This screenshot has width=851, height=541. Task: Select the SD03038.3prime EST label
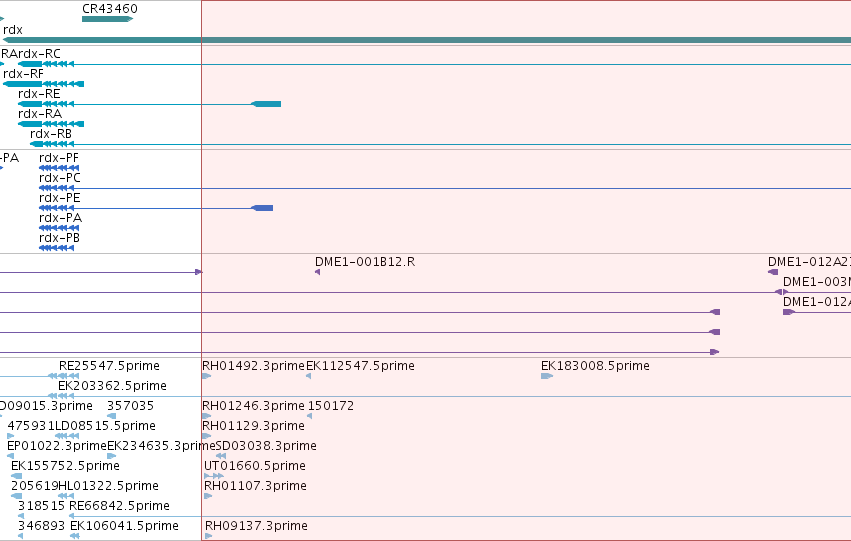(266, 447)
